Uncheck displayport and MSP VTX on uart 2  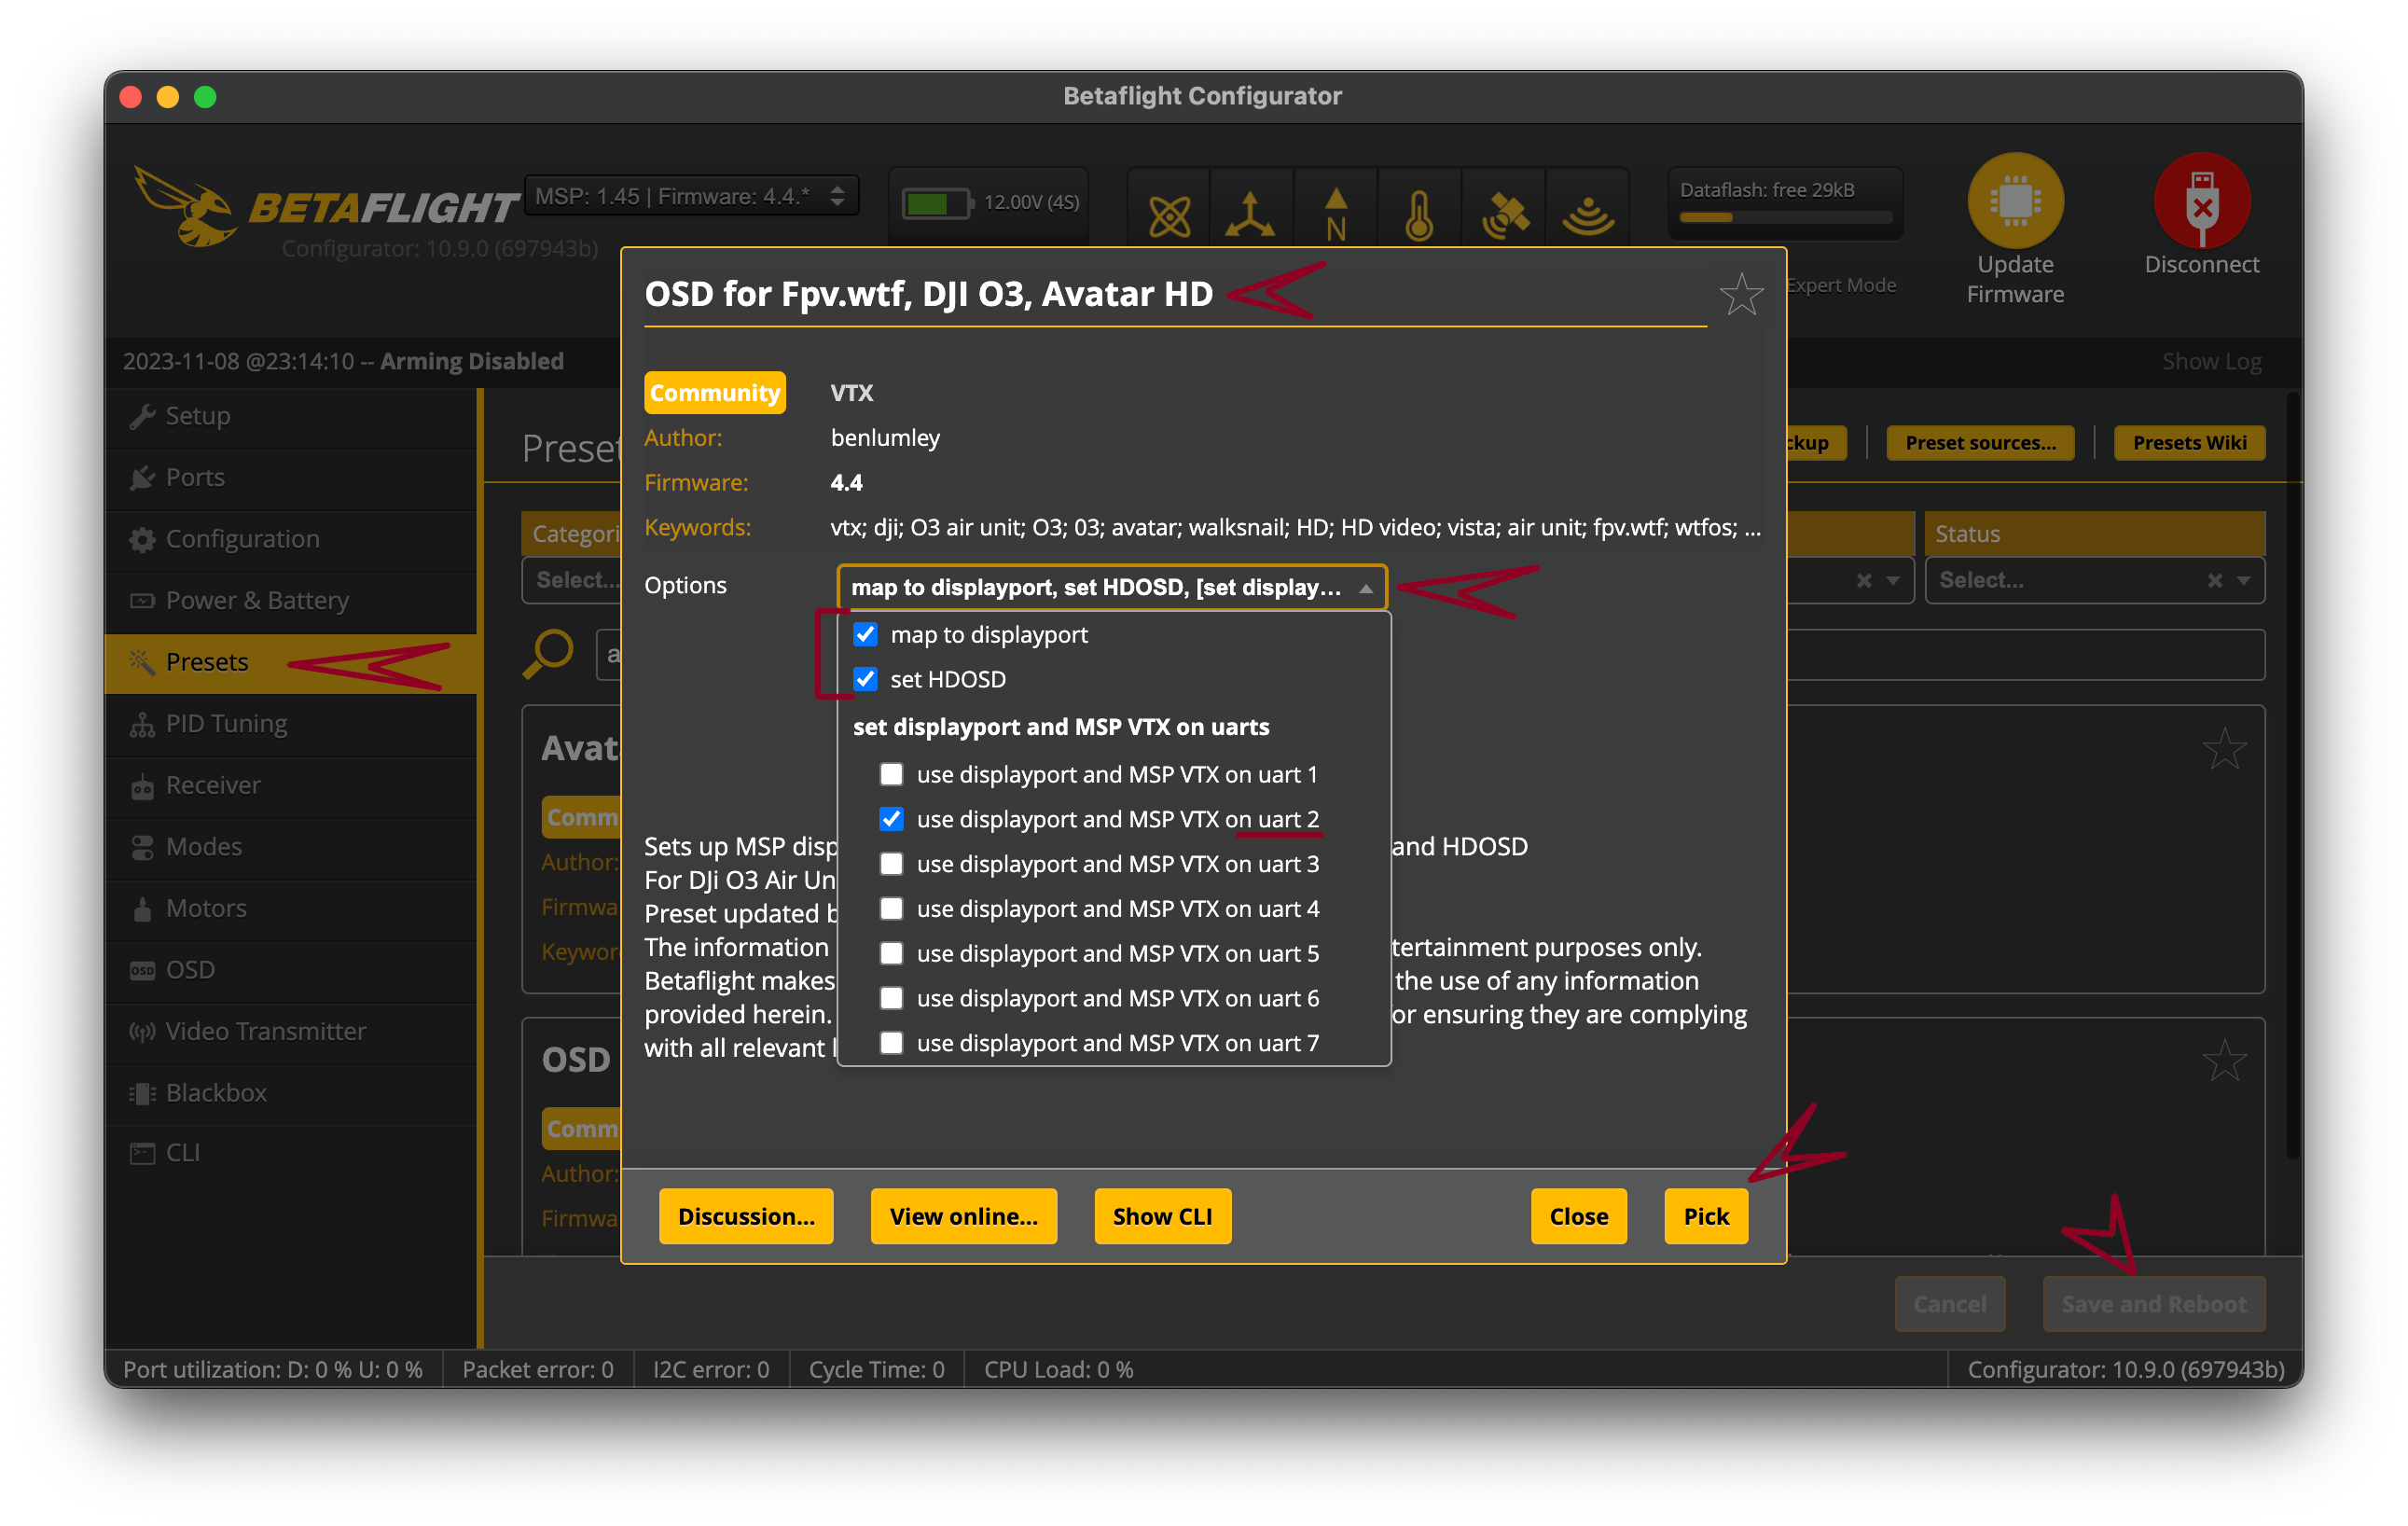point(891,820)
